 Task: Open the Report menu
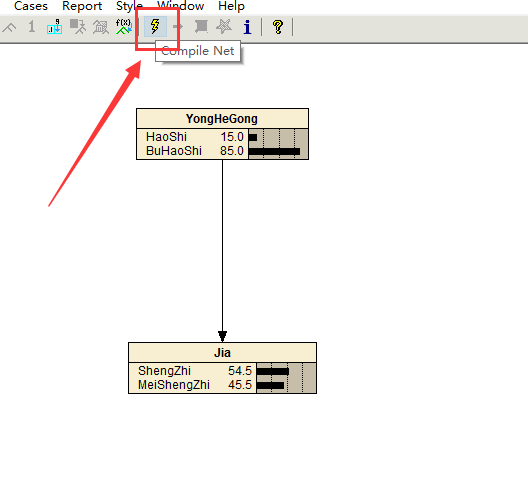pos(82,6)
